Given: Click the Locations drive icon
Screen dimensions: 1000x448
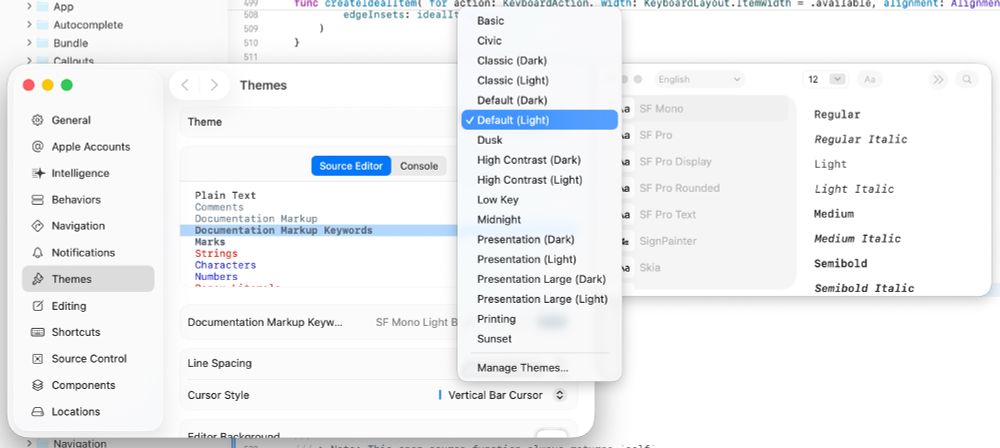Looking at the screenshot, I should 38,412.
